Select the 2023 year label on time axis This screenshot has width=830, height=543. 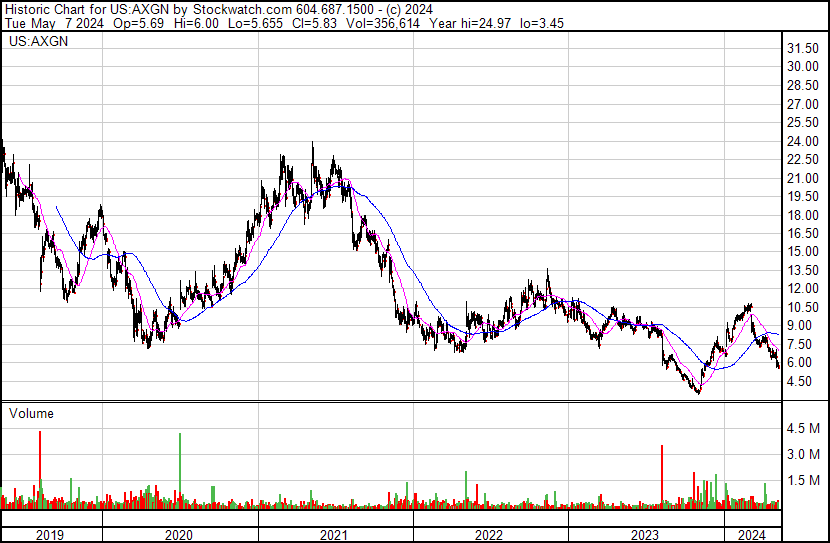pos(645,535)
